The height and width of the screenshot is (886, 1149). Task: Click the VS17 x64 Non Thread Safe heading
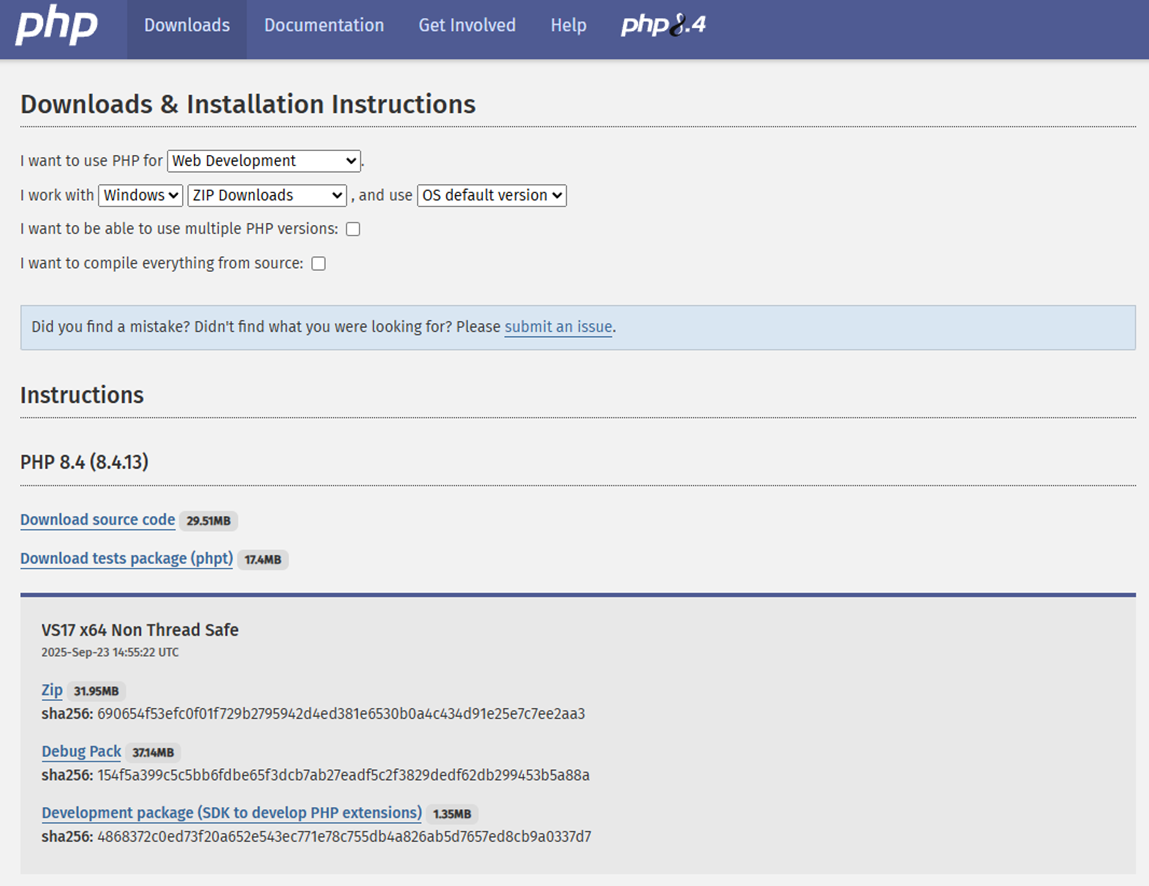coord(140,630)
